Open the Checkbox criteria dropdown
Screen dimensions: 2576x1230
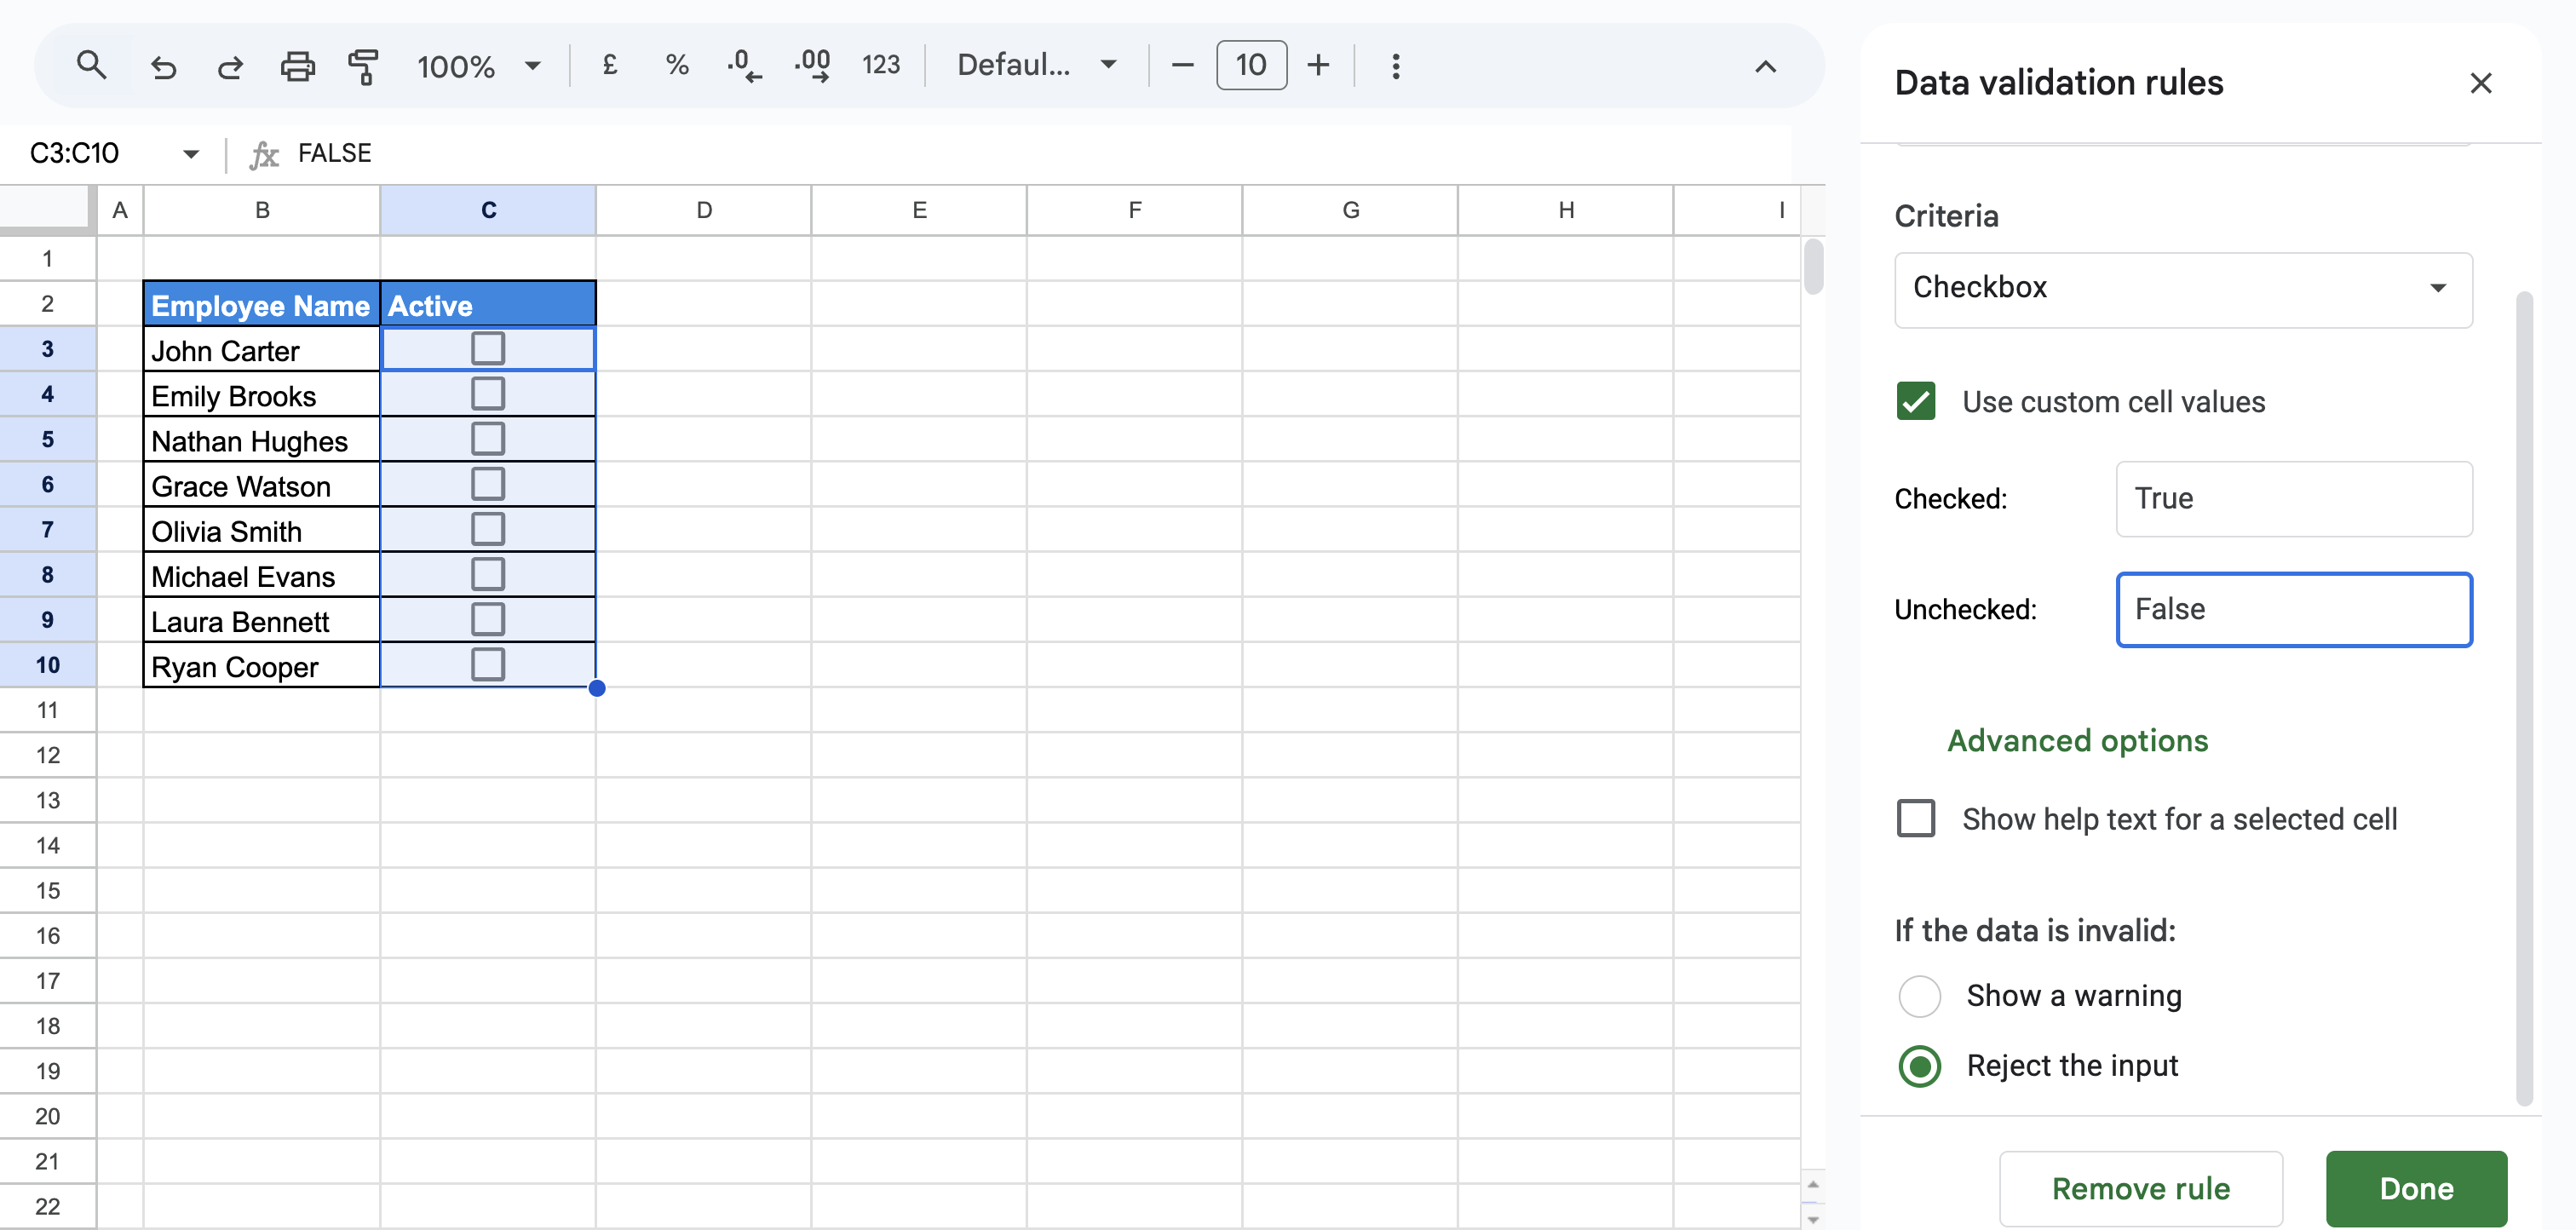(x=2183, y=289)
